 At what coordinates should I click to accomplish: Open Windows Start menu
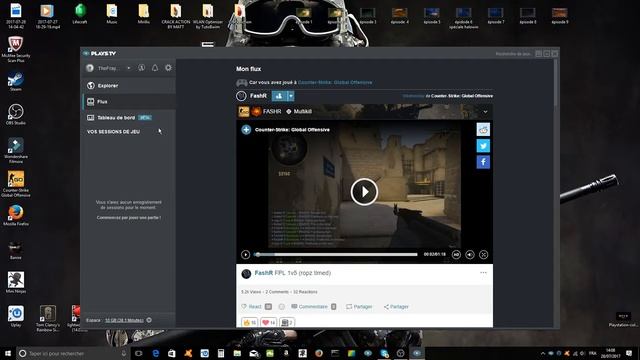click(8, 353)
